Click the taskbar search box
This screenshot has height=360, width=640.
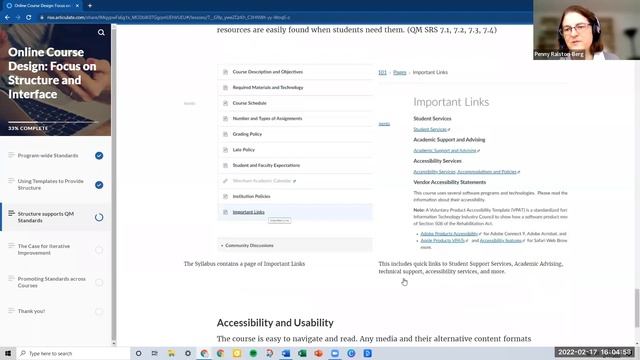tap(73, 353)
